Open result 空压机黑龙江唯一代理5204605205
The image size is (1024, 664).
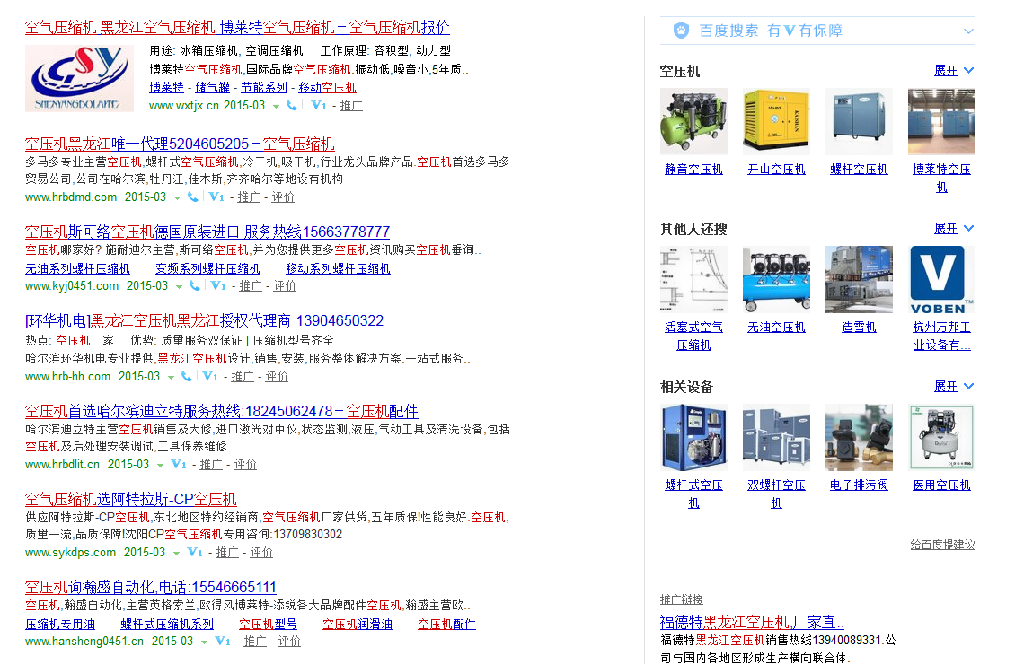tap(180, 144)
